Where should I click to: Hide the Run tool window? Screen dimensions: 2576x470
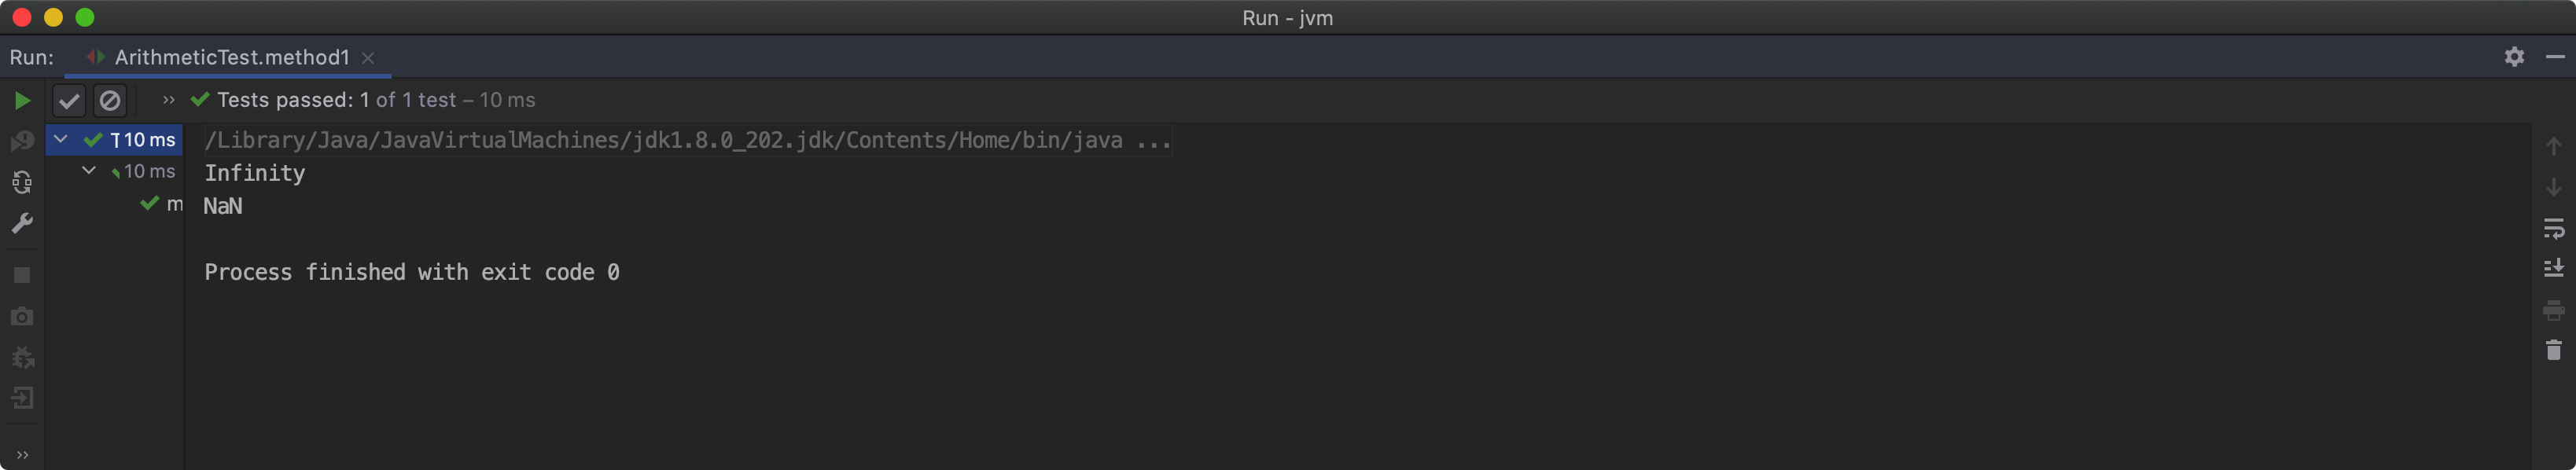(2555, 57)
